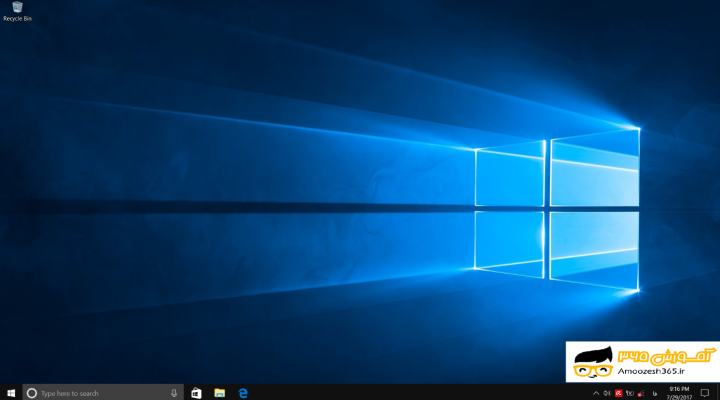Click the tray icon with red dot
The width and height of the screenshot is (720, 400).
coord(641,394)
